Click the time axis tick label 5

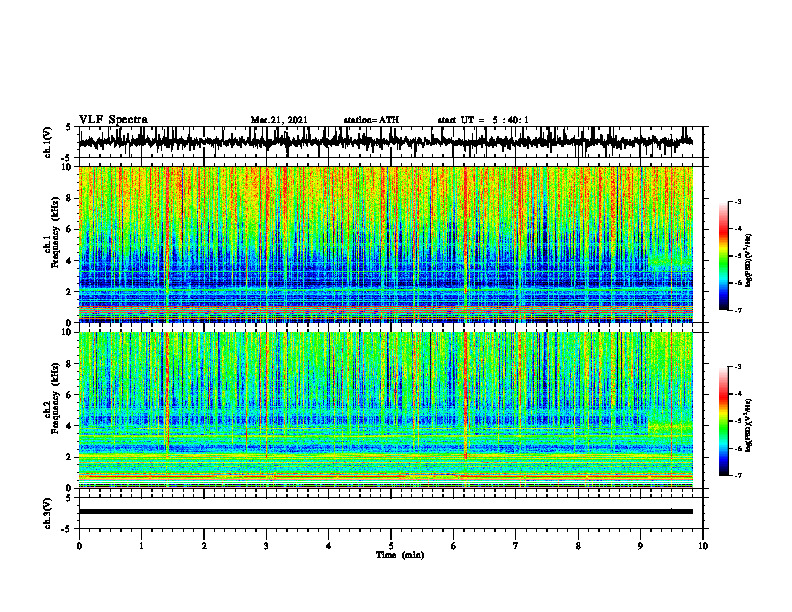pyautogui.click(x=391, y=546)
